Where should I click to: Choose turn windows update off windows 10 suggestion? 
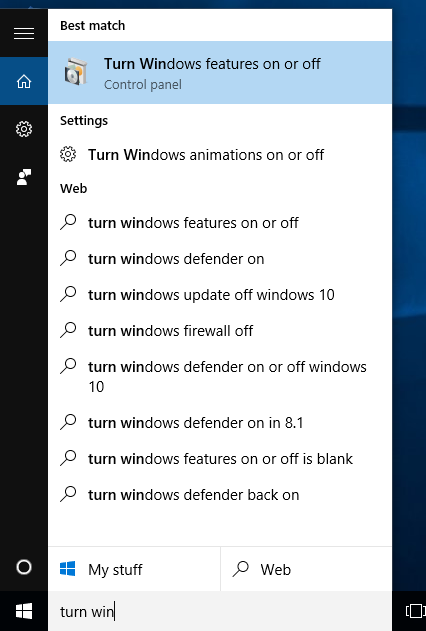pyautogui.click(x=220, y=295)
